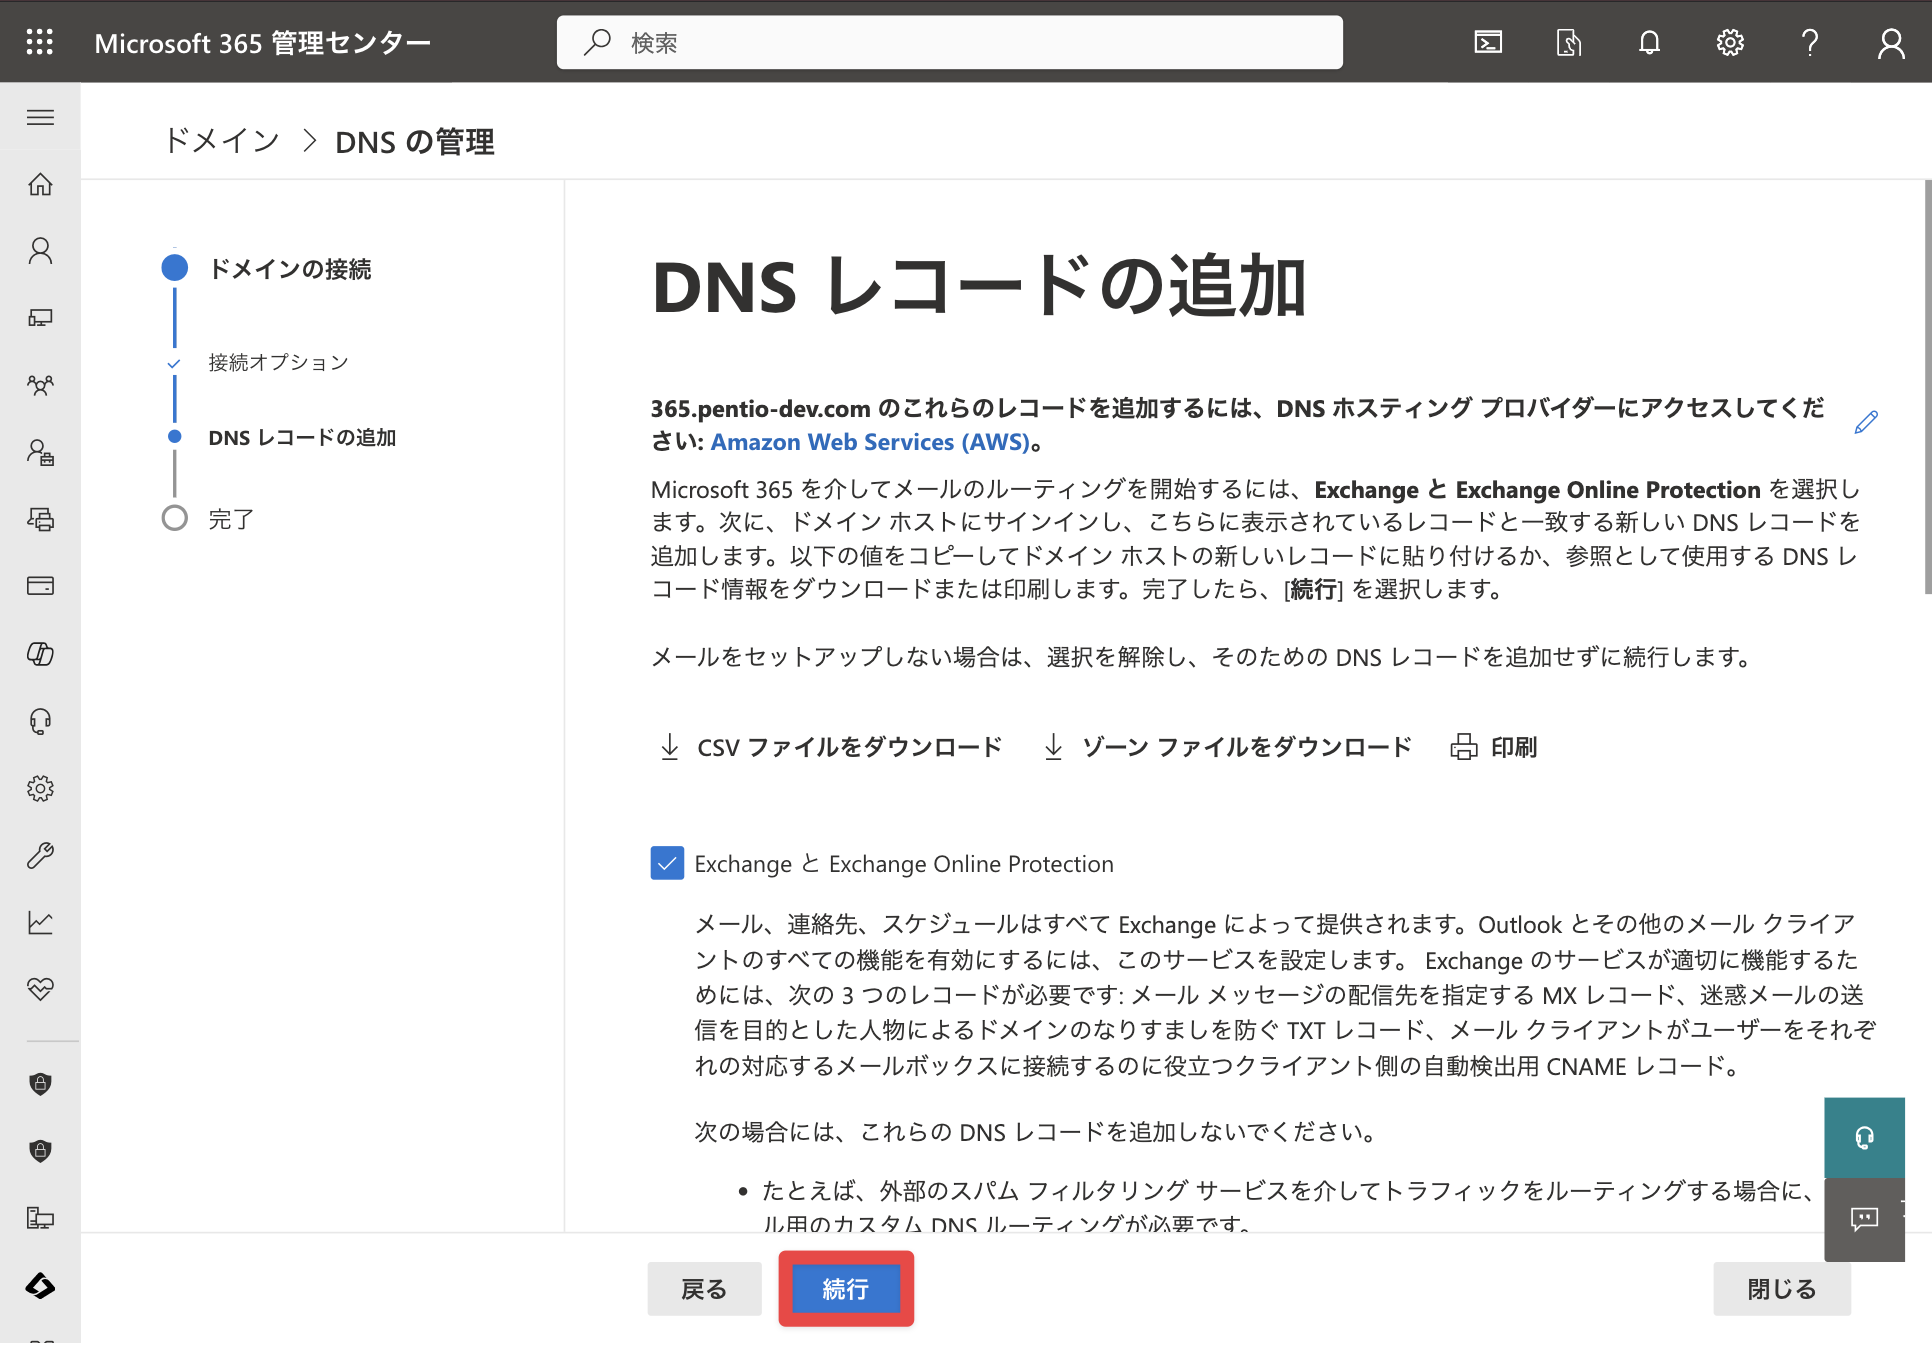
Task: Click the 続行 button
Action: click(x=846, y=1289)
